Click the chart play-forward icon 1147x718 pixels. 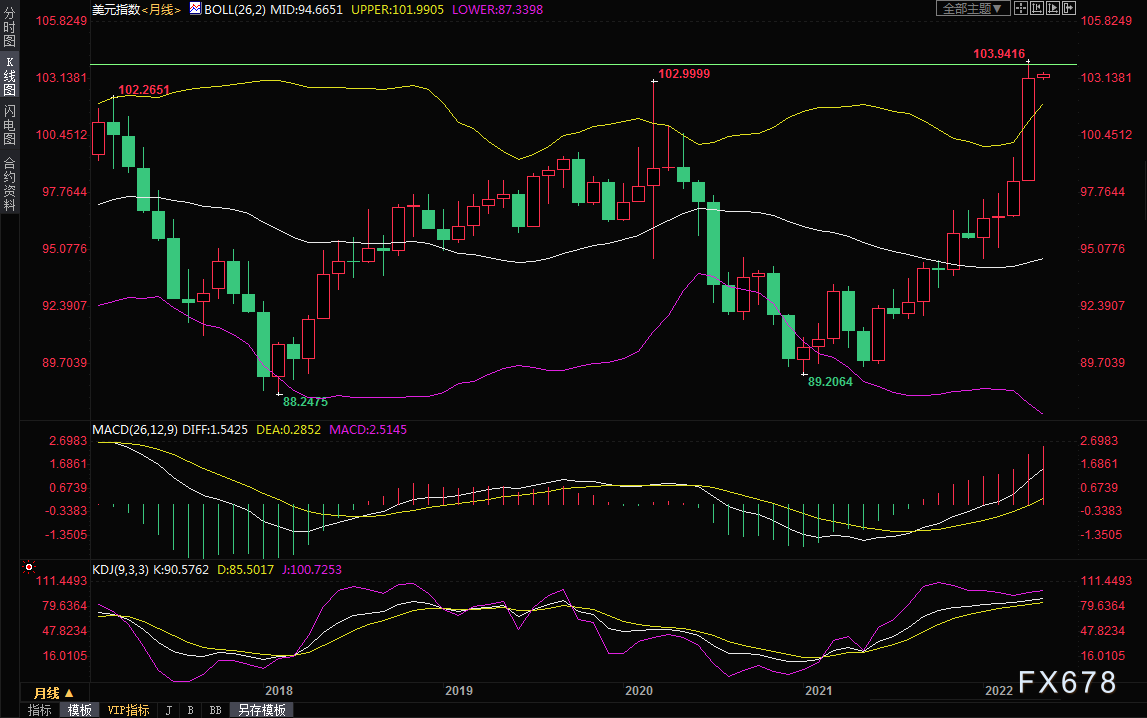1053,8
